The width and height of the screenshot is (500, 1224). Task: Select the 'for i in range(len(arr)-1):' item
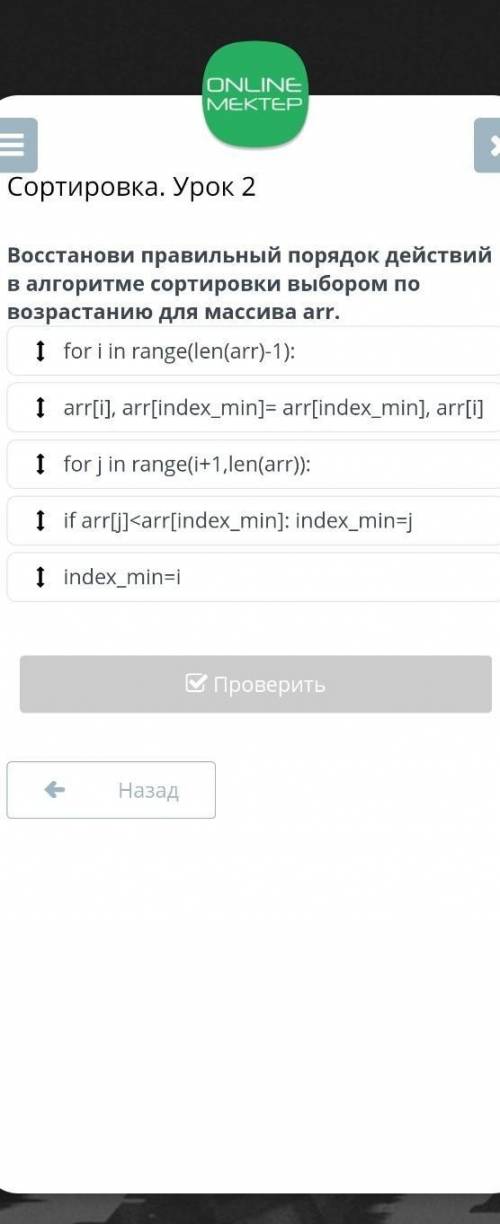pos(254,351)
